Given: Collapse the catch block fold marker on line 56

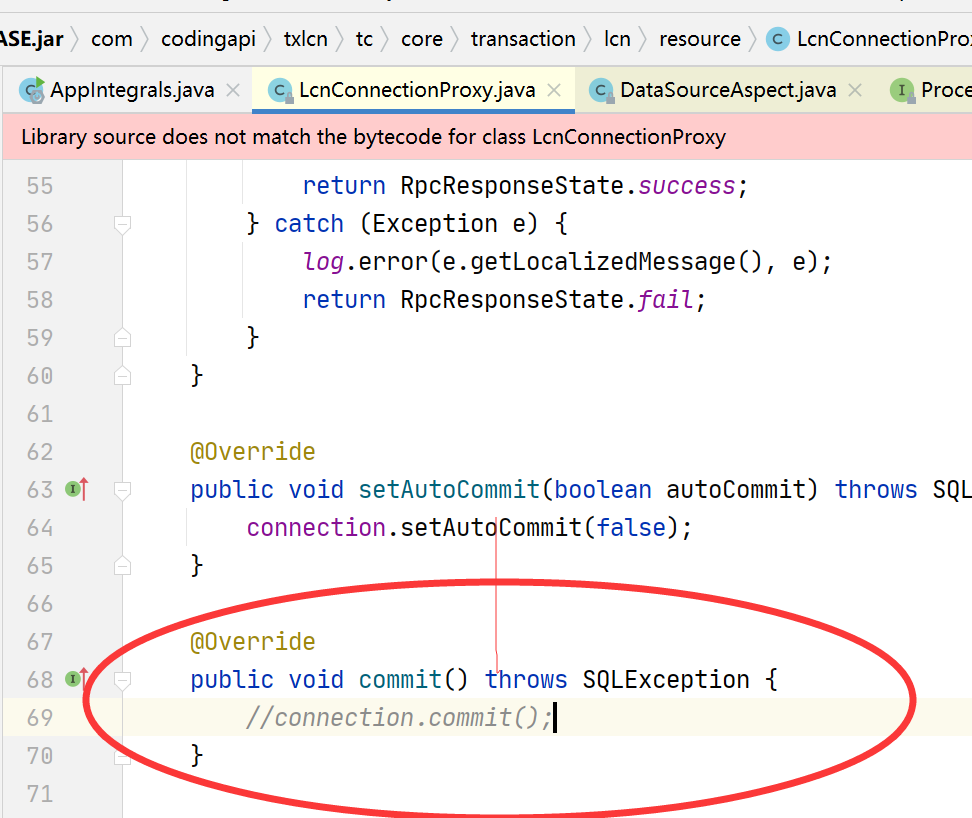Looking at the screenshot, I should tap(122, 224).
